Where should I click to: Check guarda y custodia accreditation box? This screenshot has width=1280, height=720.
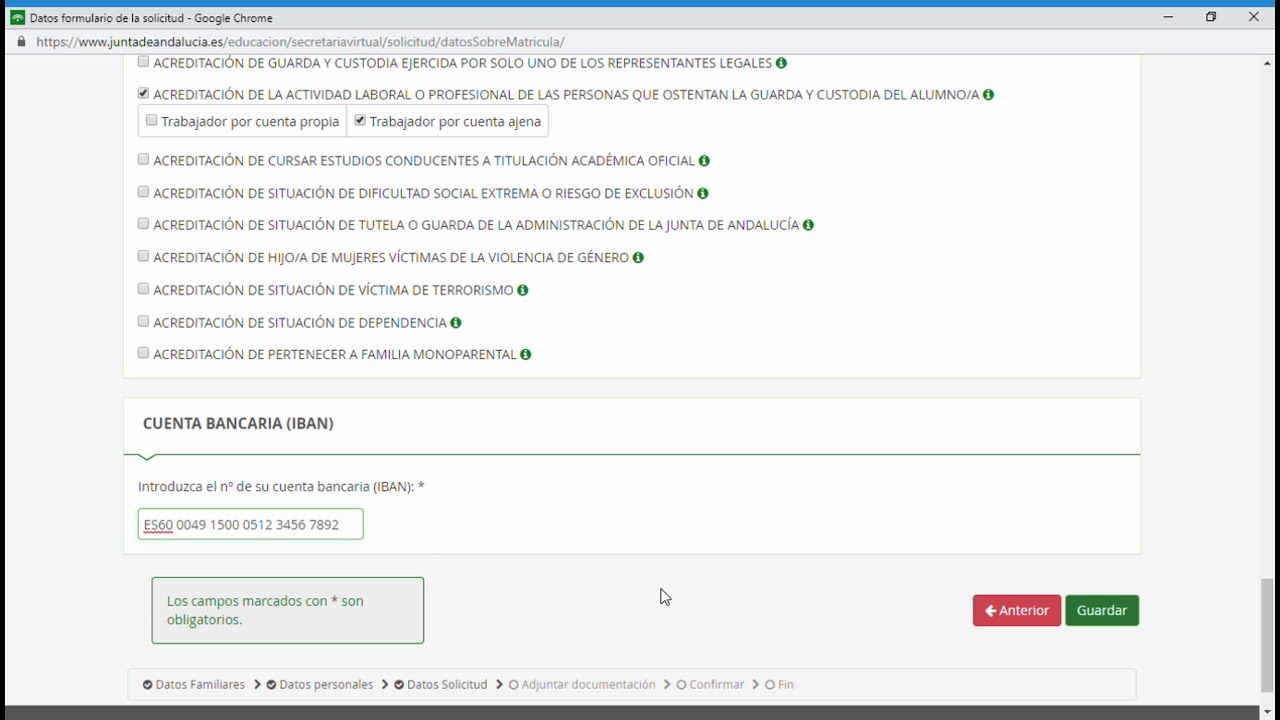tap(143, 62)
